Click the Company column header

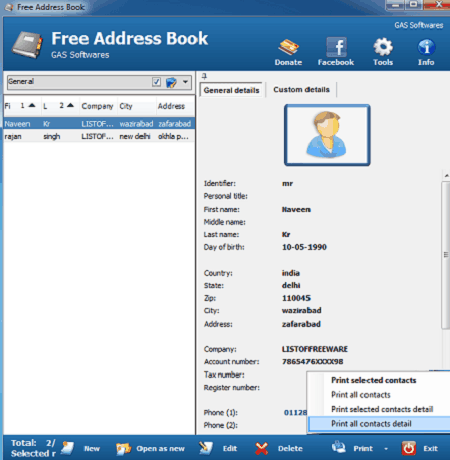coord(97,106)
